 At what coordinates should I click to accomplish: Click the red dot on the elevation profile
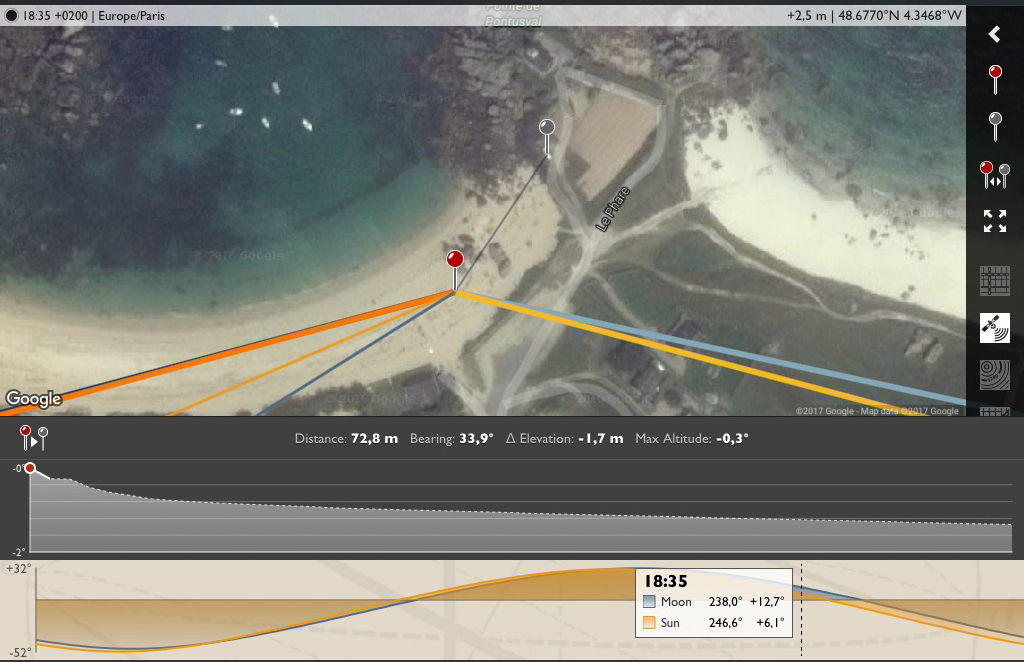(29, 468)
